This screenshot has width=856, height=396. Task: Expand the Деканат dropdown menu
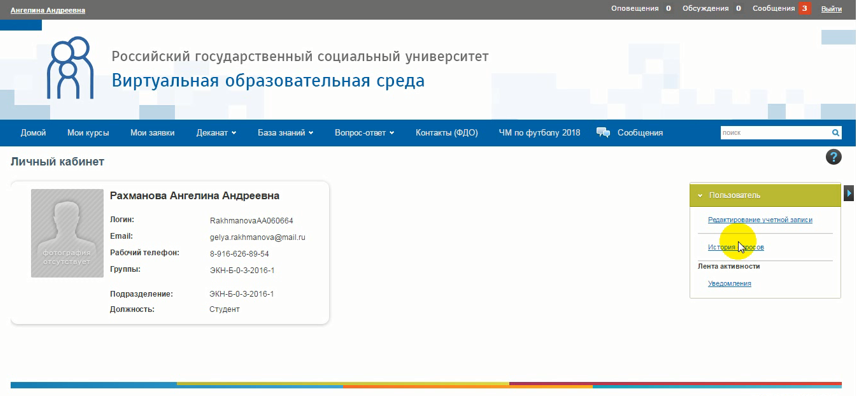pos(216,133)
